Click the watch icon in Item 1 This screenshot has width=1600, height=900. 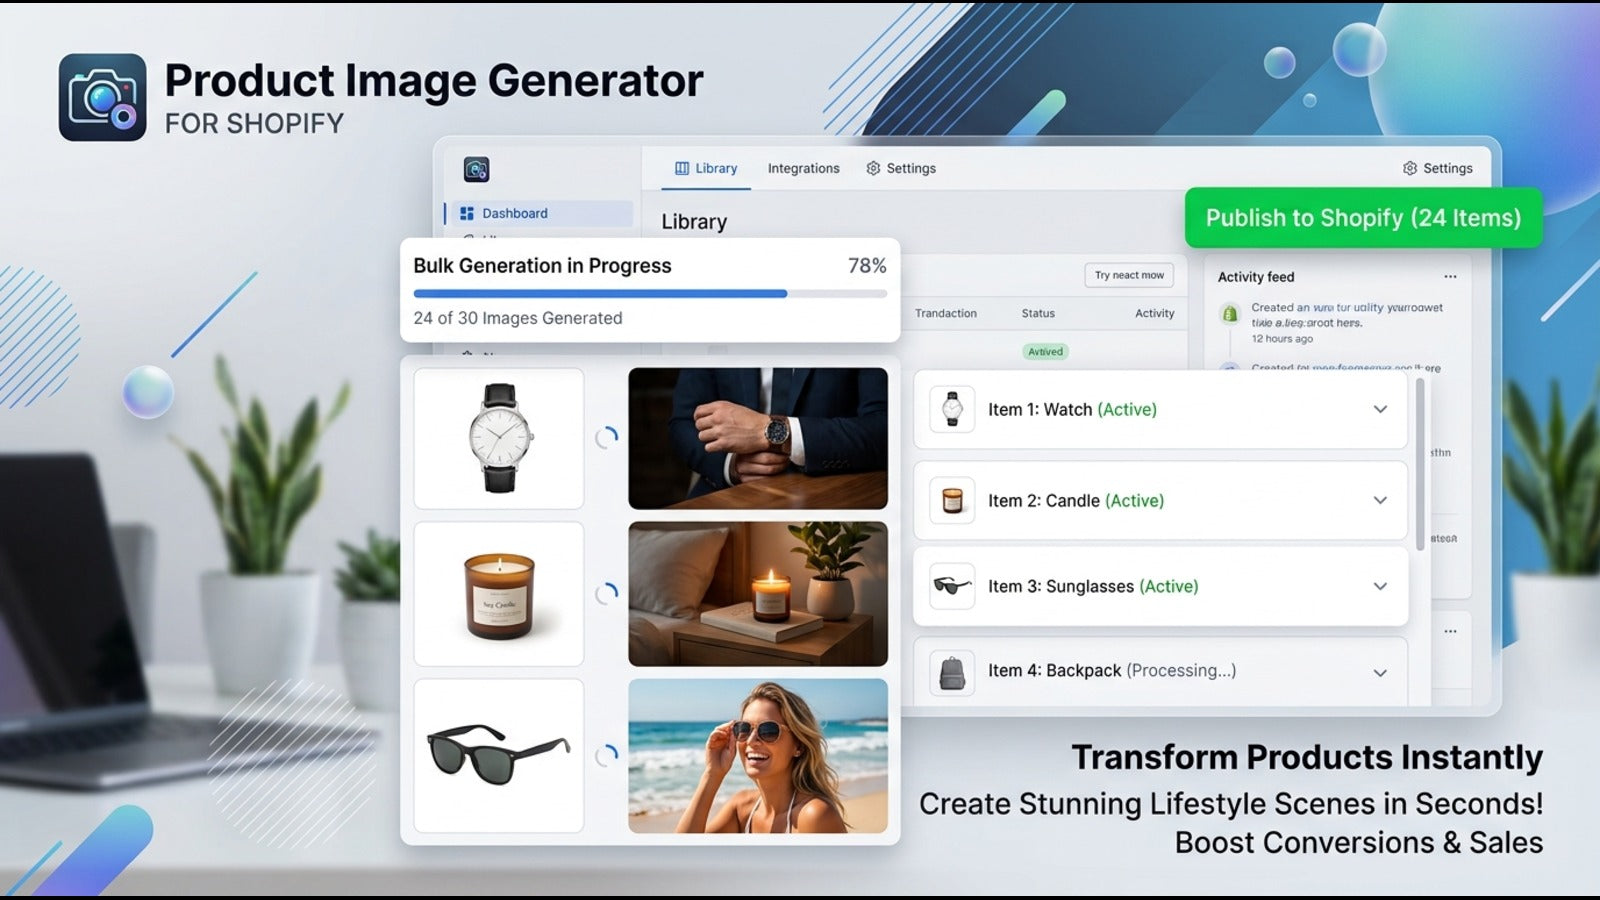point(952,409)
